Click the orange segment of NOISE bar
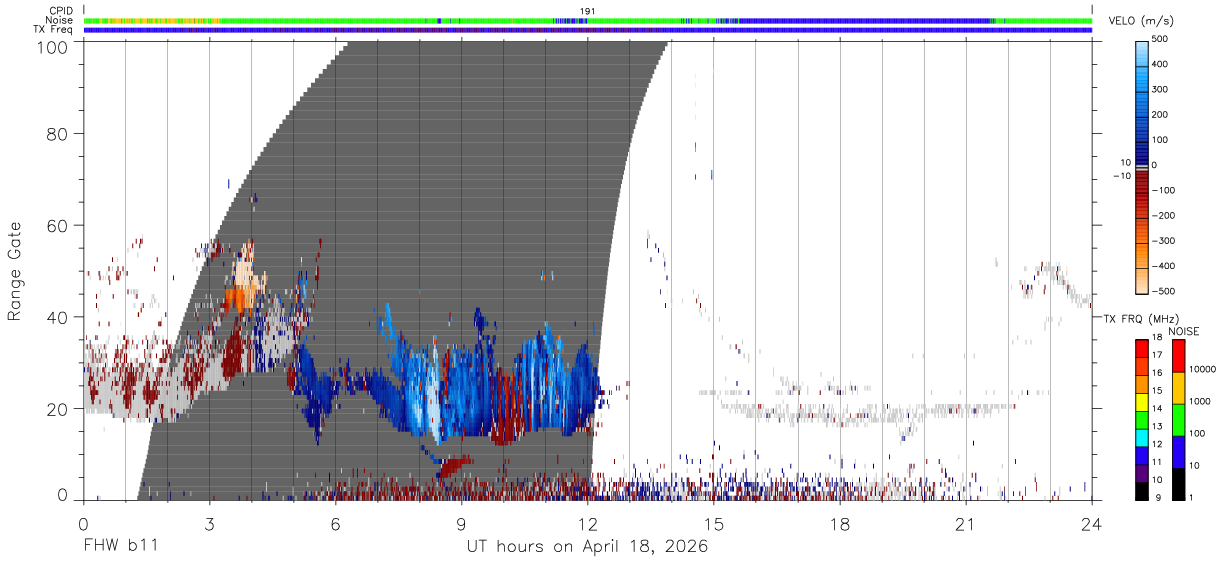This screenshot has width=1228, height=567. click(x=1177, y=387)
